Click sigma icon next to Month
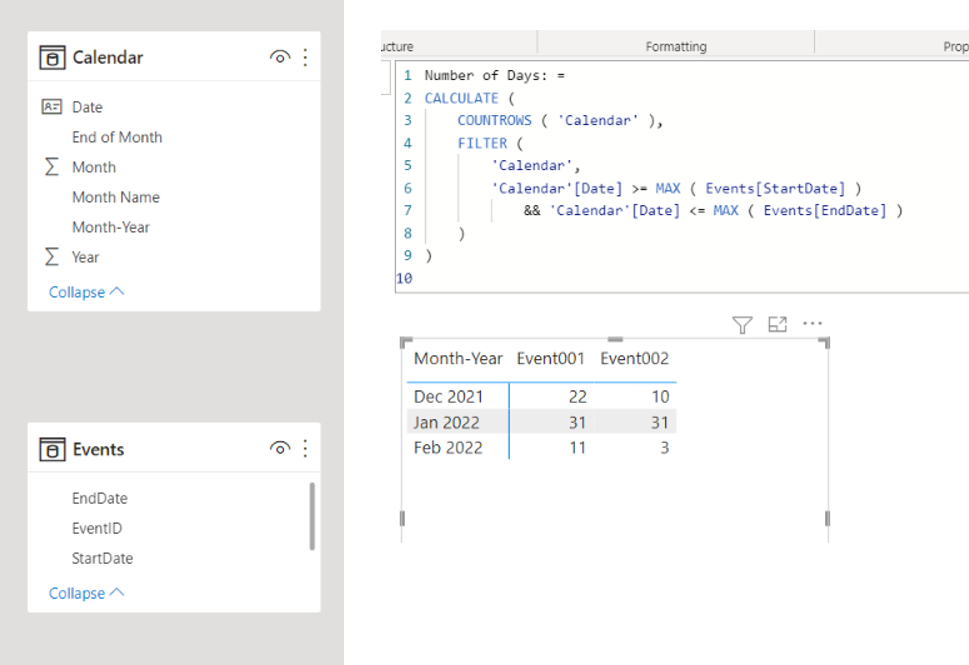The image size is (969, 665). (x=52, y=167)
